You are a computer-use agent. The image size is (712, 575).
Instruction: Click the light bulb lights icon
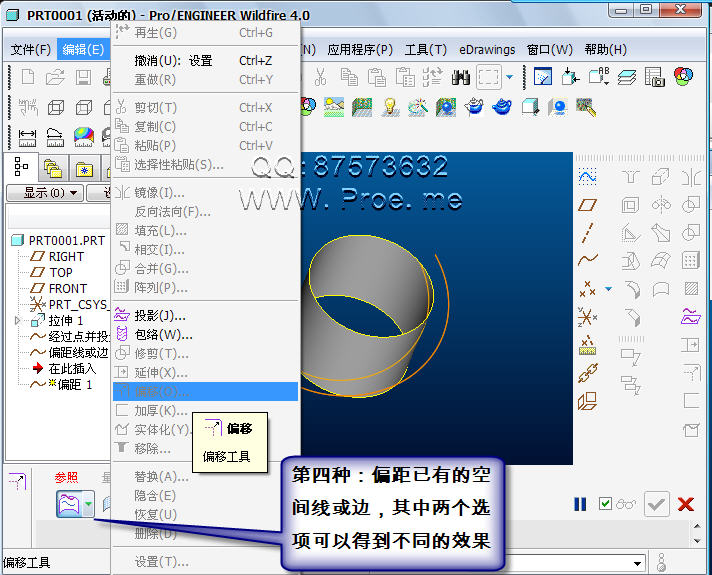pyautogui.click(x=390, y=108)
